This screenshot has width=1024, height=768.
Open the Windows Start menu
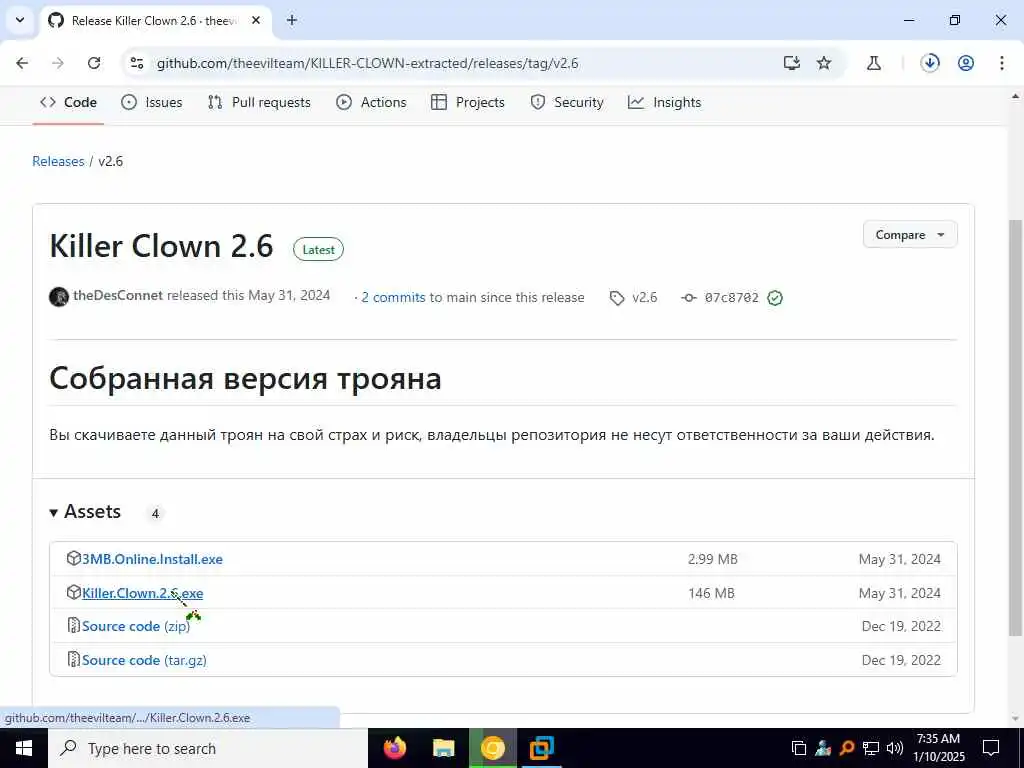click(x=24, y=748)
